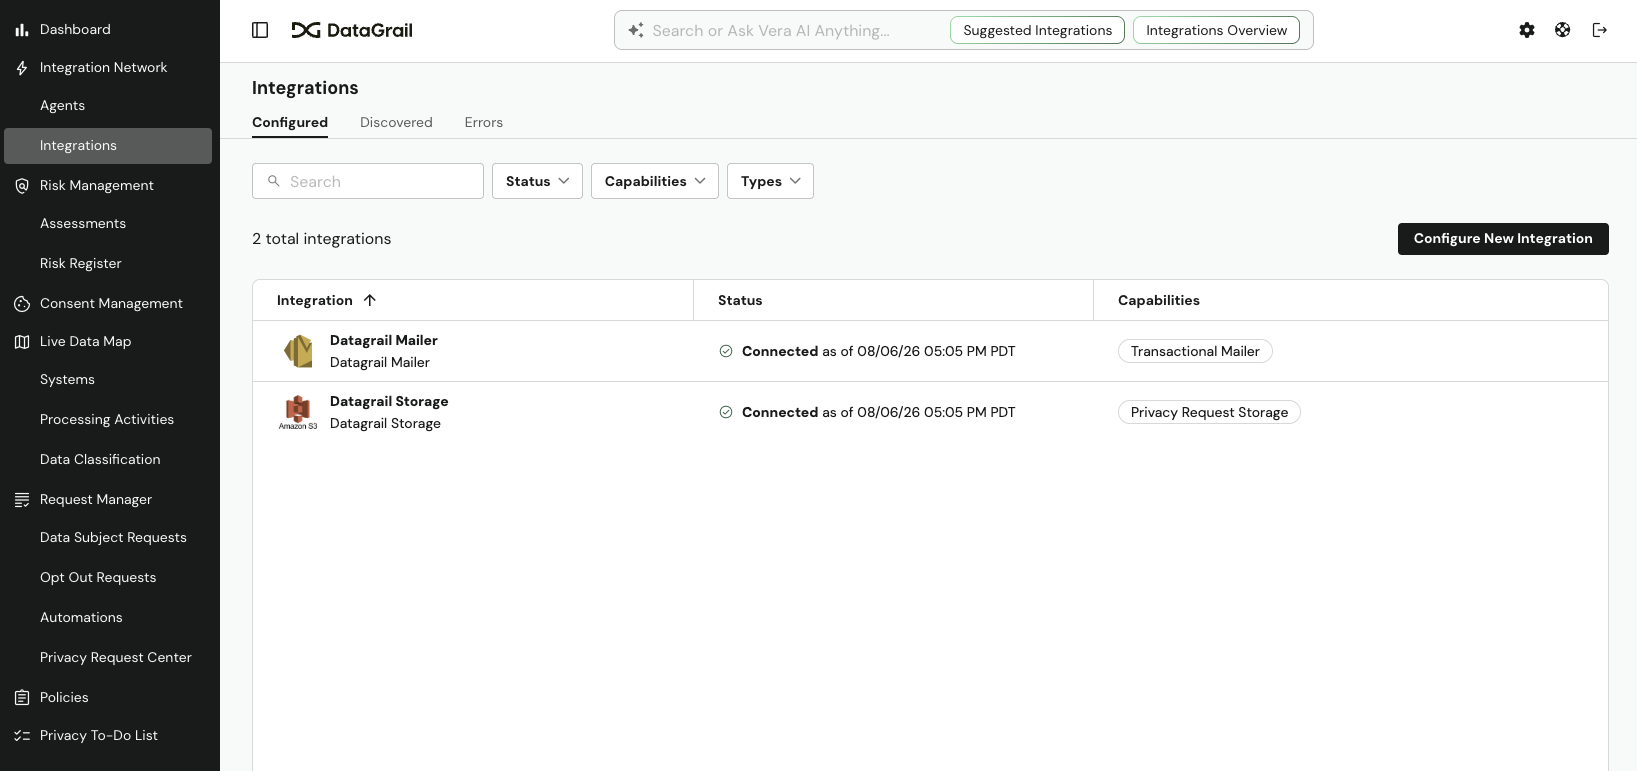Click the Amazon S3 Datagrail Storage icon
This screenshot has width=1637, height=771.
point(298,412)
